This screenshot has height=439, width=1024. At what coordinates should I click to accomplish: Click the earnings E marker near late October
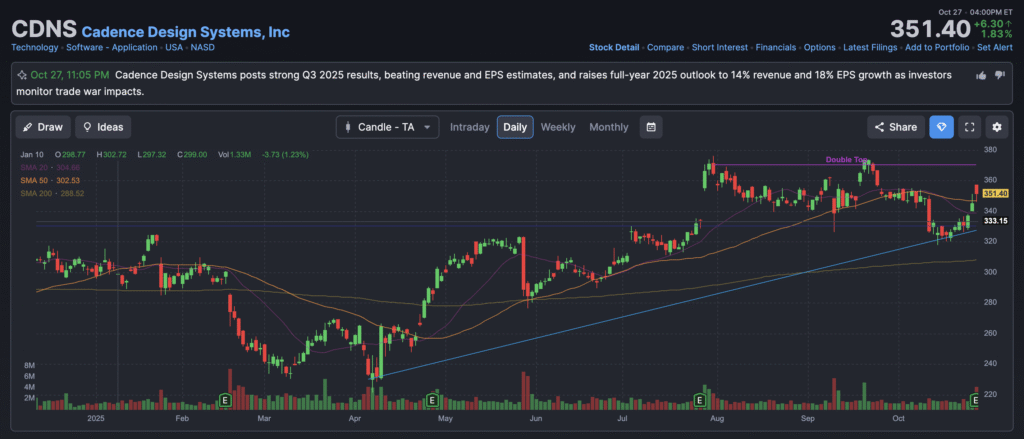[x=977, y=400]
